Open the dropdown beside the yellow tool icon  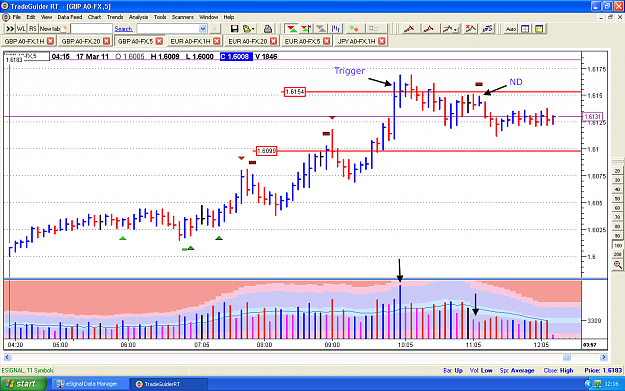(x=254, y=29)
